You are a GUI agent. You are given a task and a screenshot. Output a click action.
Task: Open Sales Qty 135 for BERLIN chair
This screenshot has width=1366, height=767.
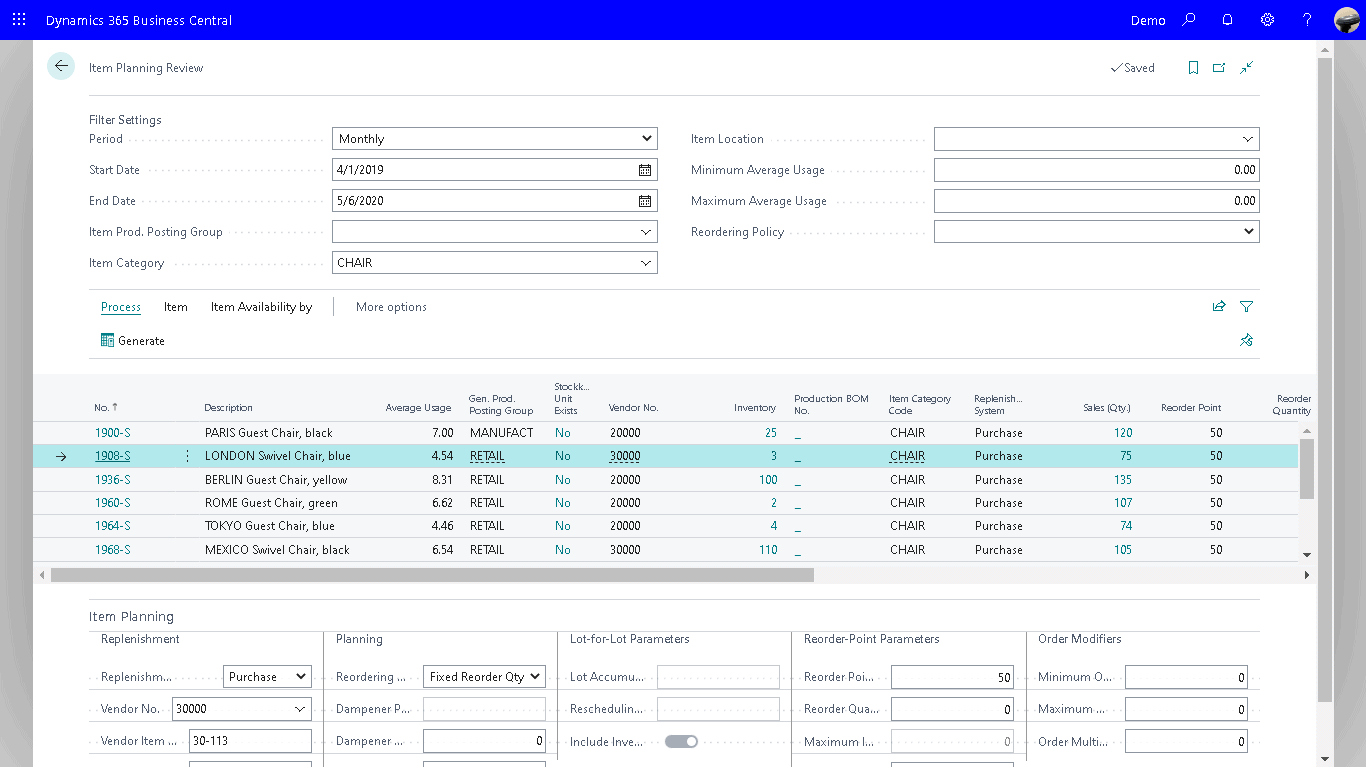[x=1123, y=480]
